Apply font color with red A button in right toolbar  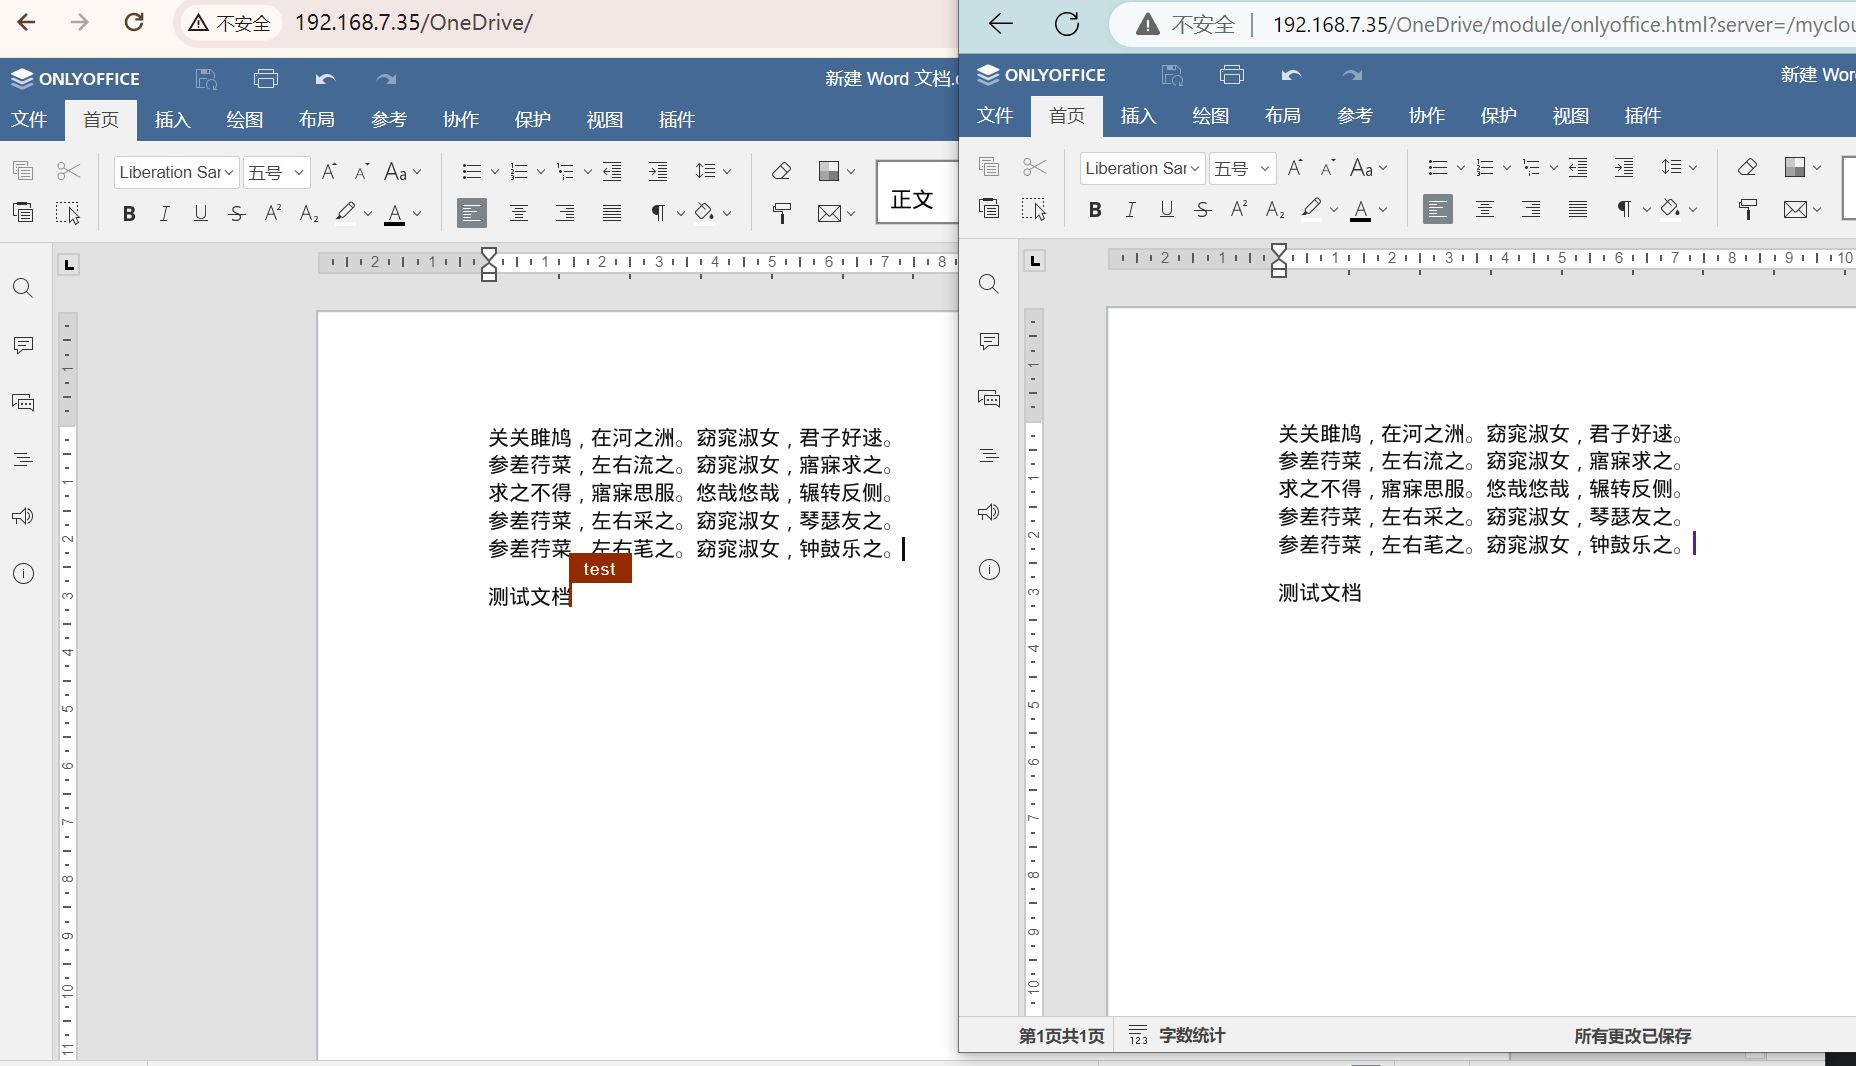tap(1360, 209)
